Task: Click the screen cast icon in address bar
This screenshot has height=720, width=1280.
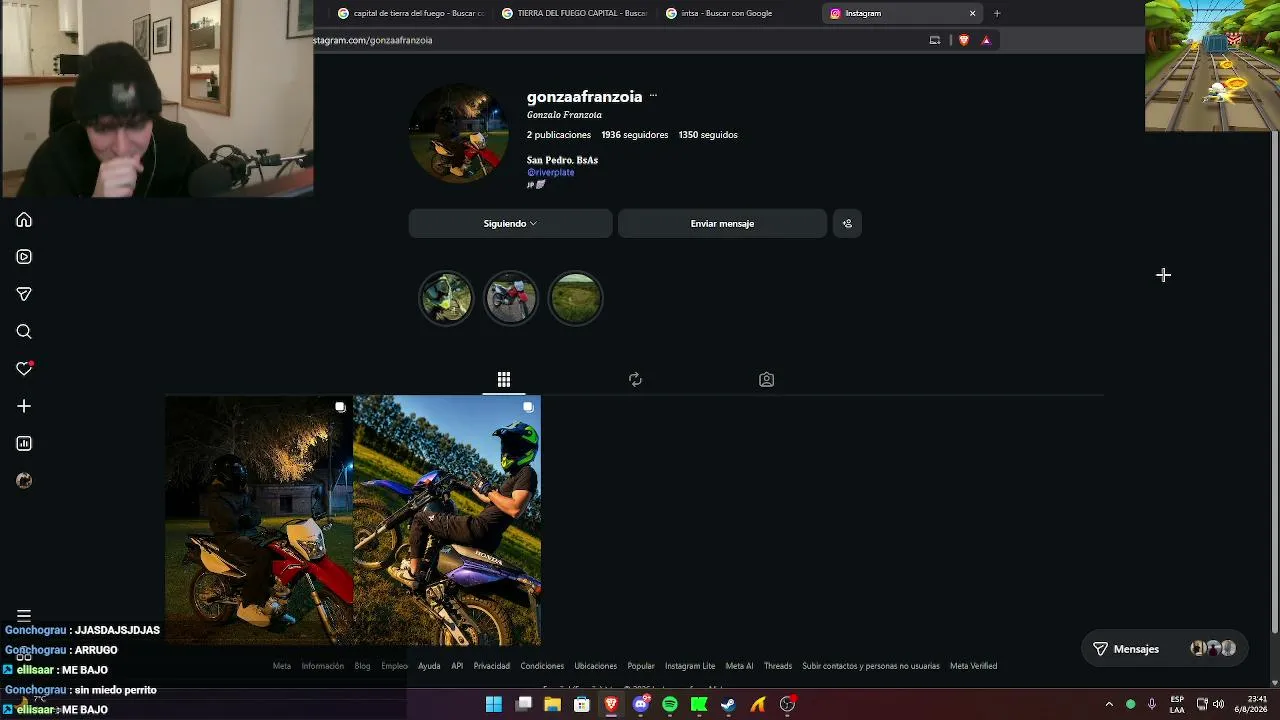Action: 935,40
